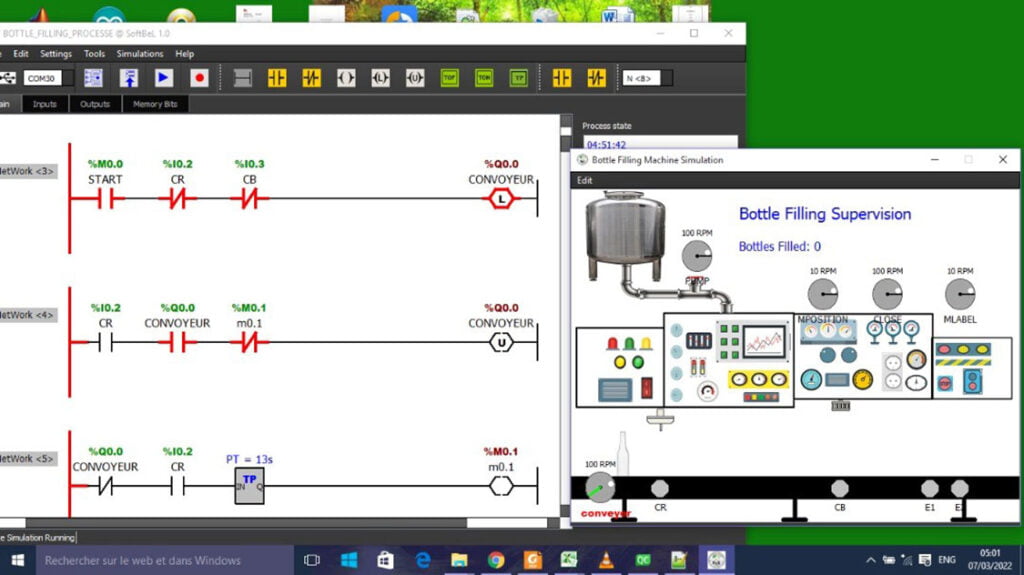Toggle the CB sensor on the conveyor
This screenshot has height=575, width=1024.
tap(840, 488)
